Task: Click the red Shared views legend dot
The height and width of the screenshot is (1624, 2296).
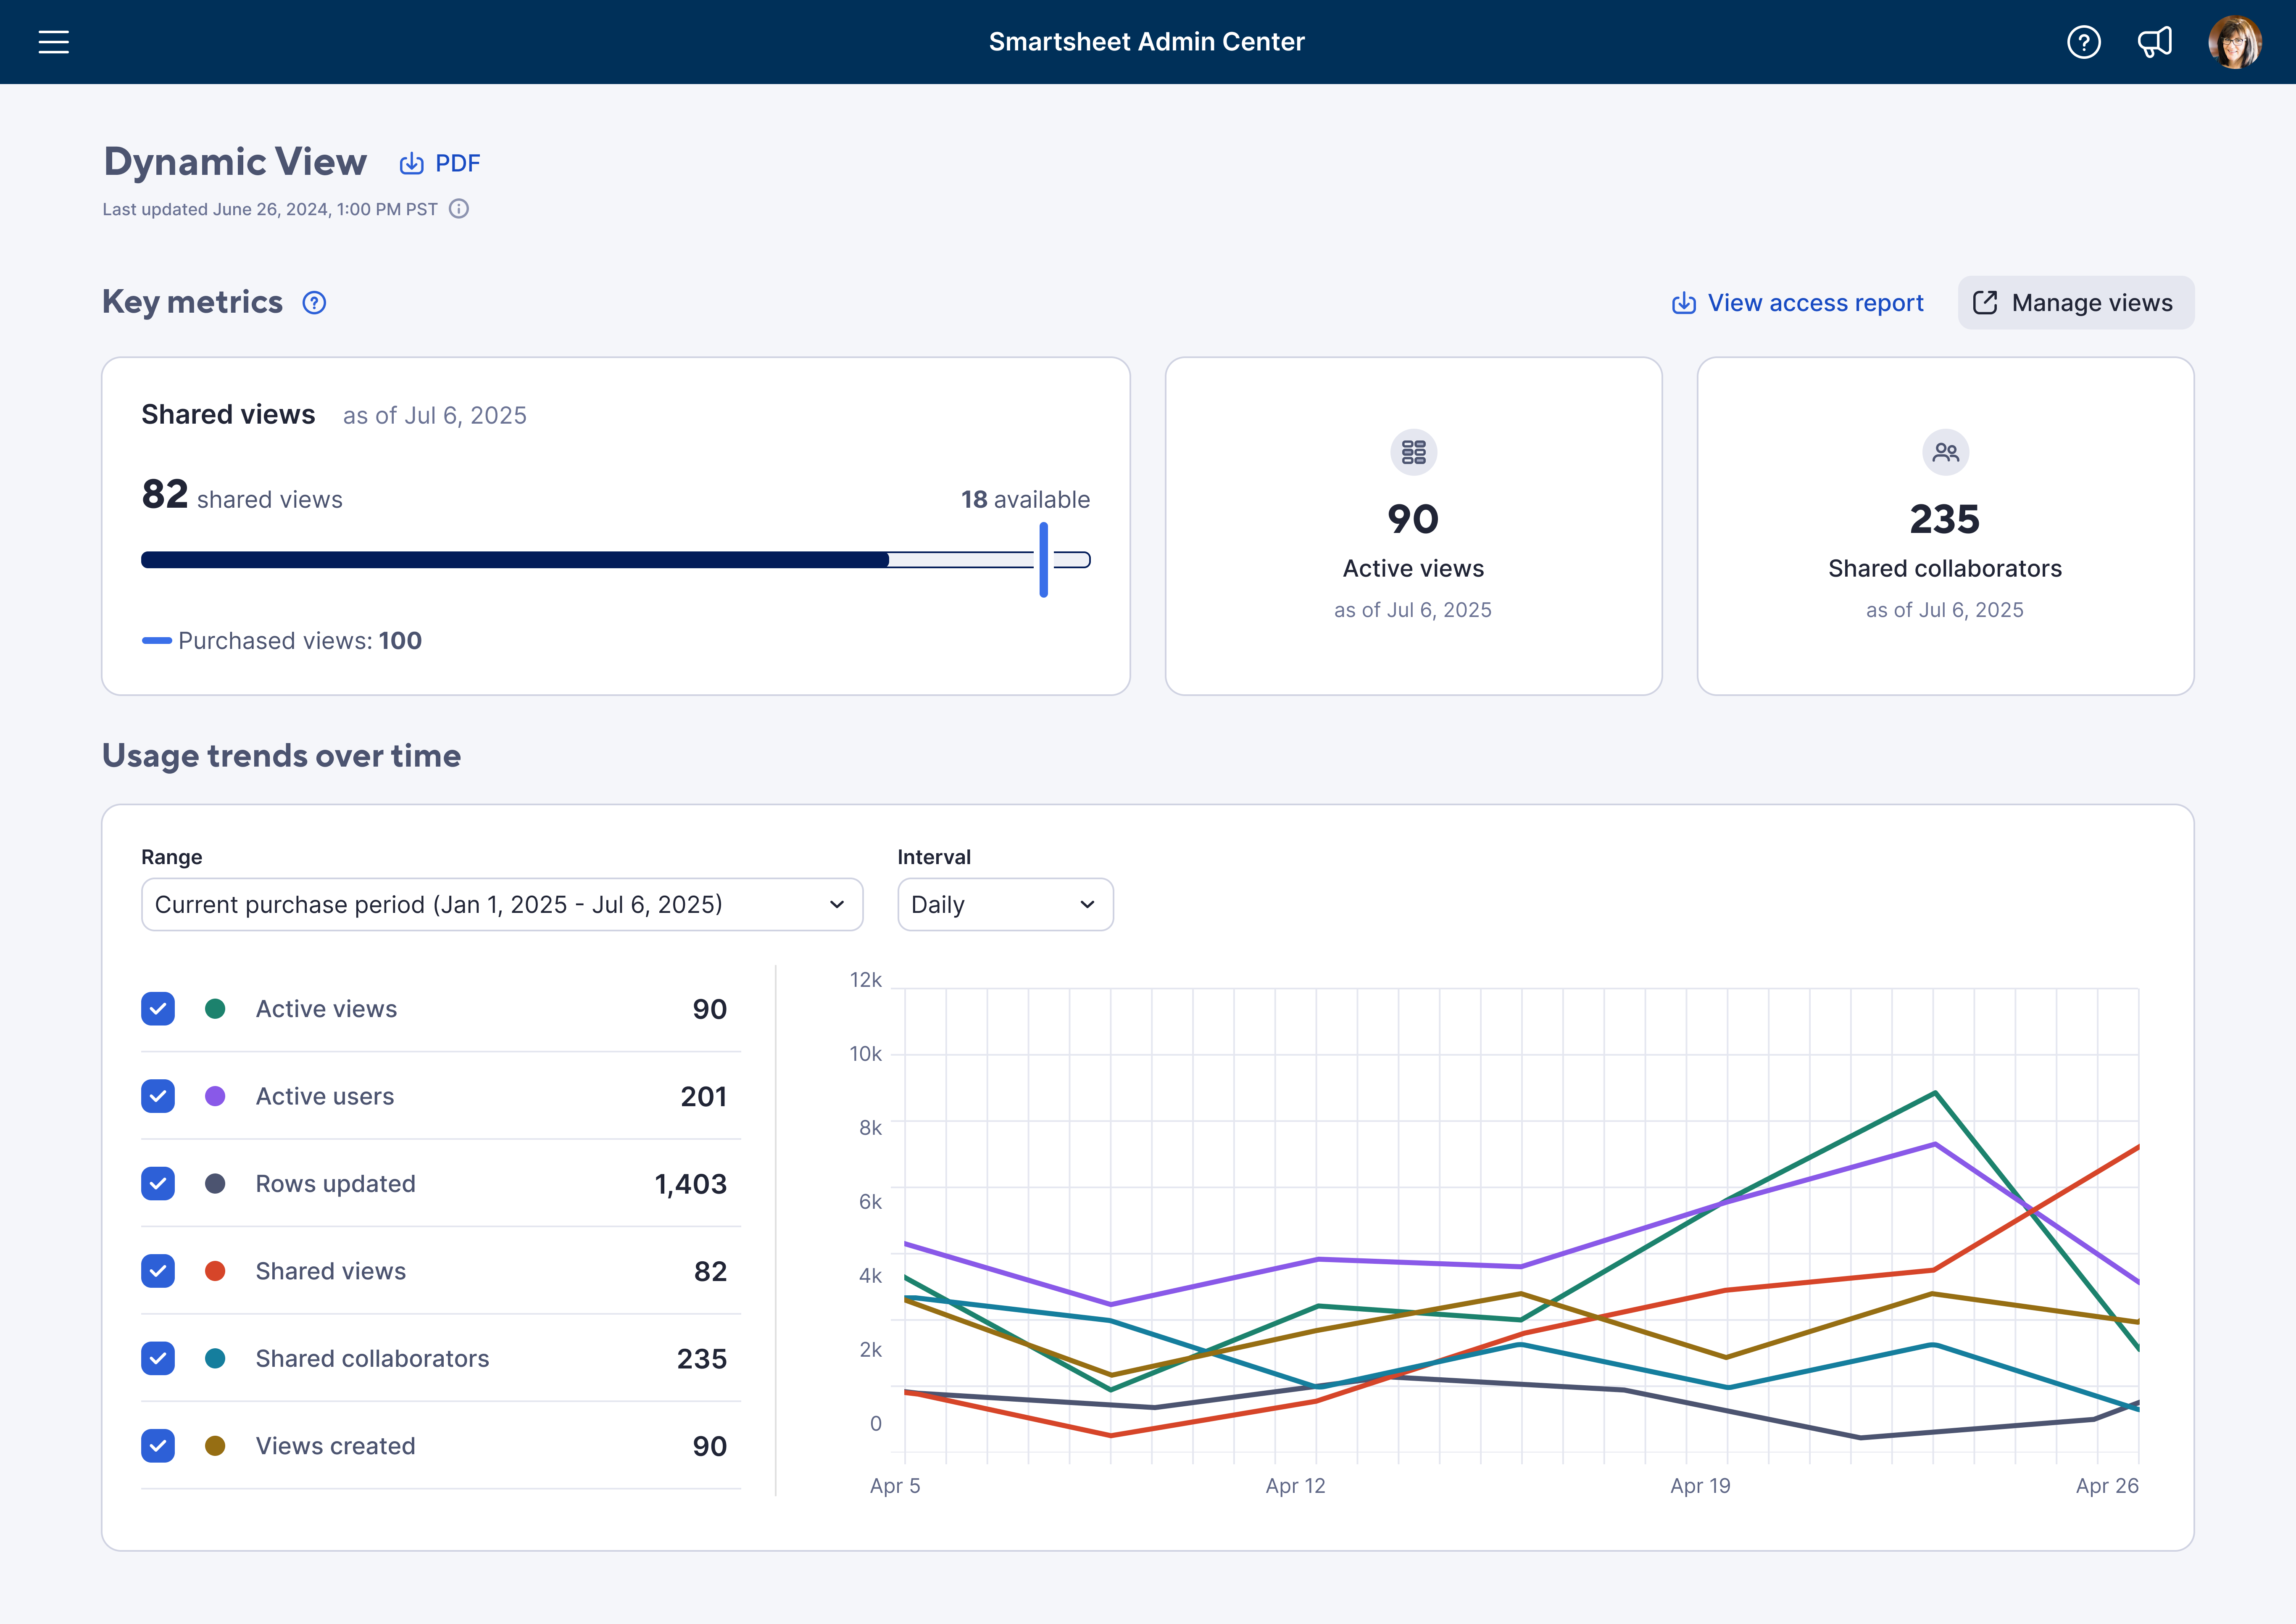Action: [x=215, y=1271]
